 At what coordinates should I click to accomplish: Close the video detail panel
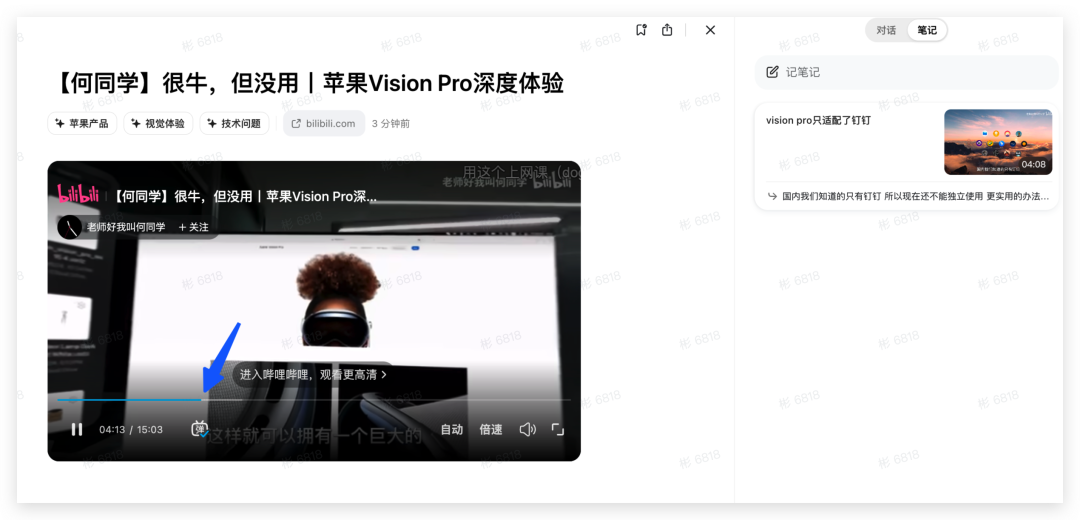[710, 30]
